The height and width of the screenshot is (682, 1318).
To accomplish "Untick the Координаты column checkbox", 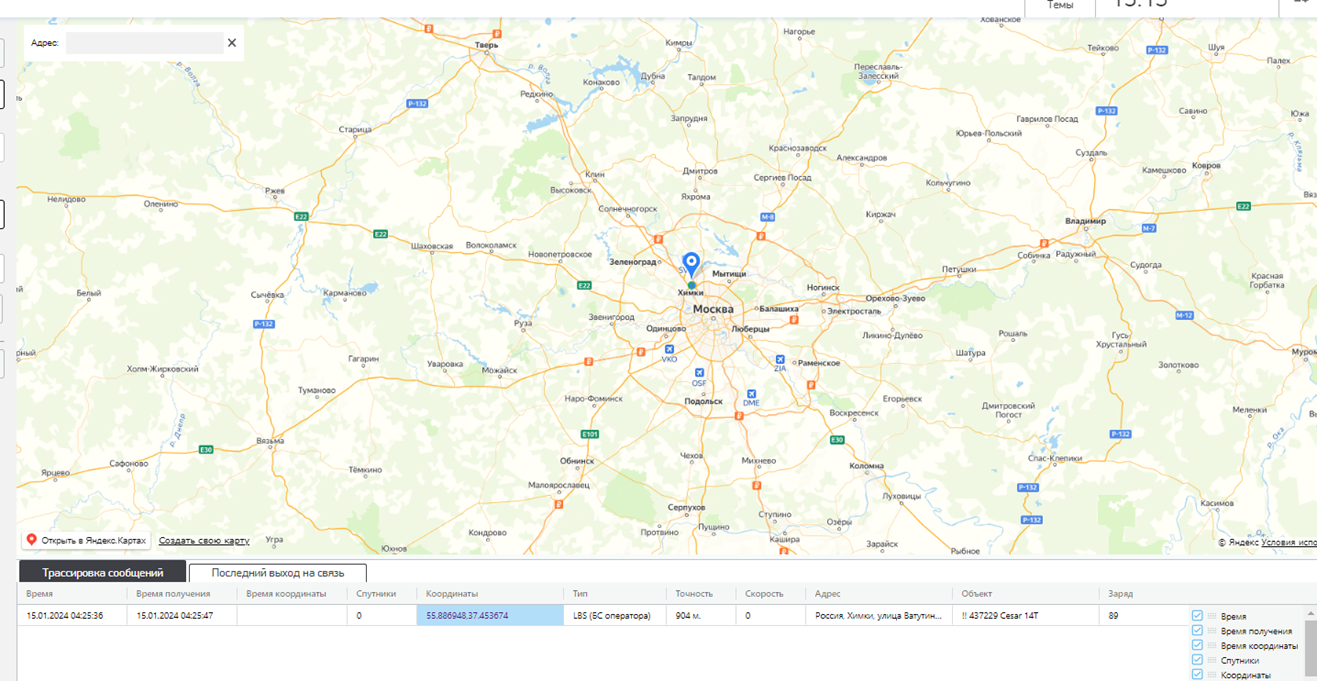I will pos(1197,675).
